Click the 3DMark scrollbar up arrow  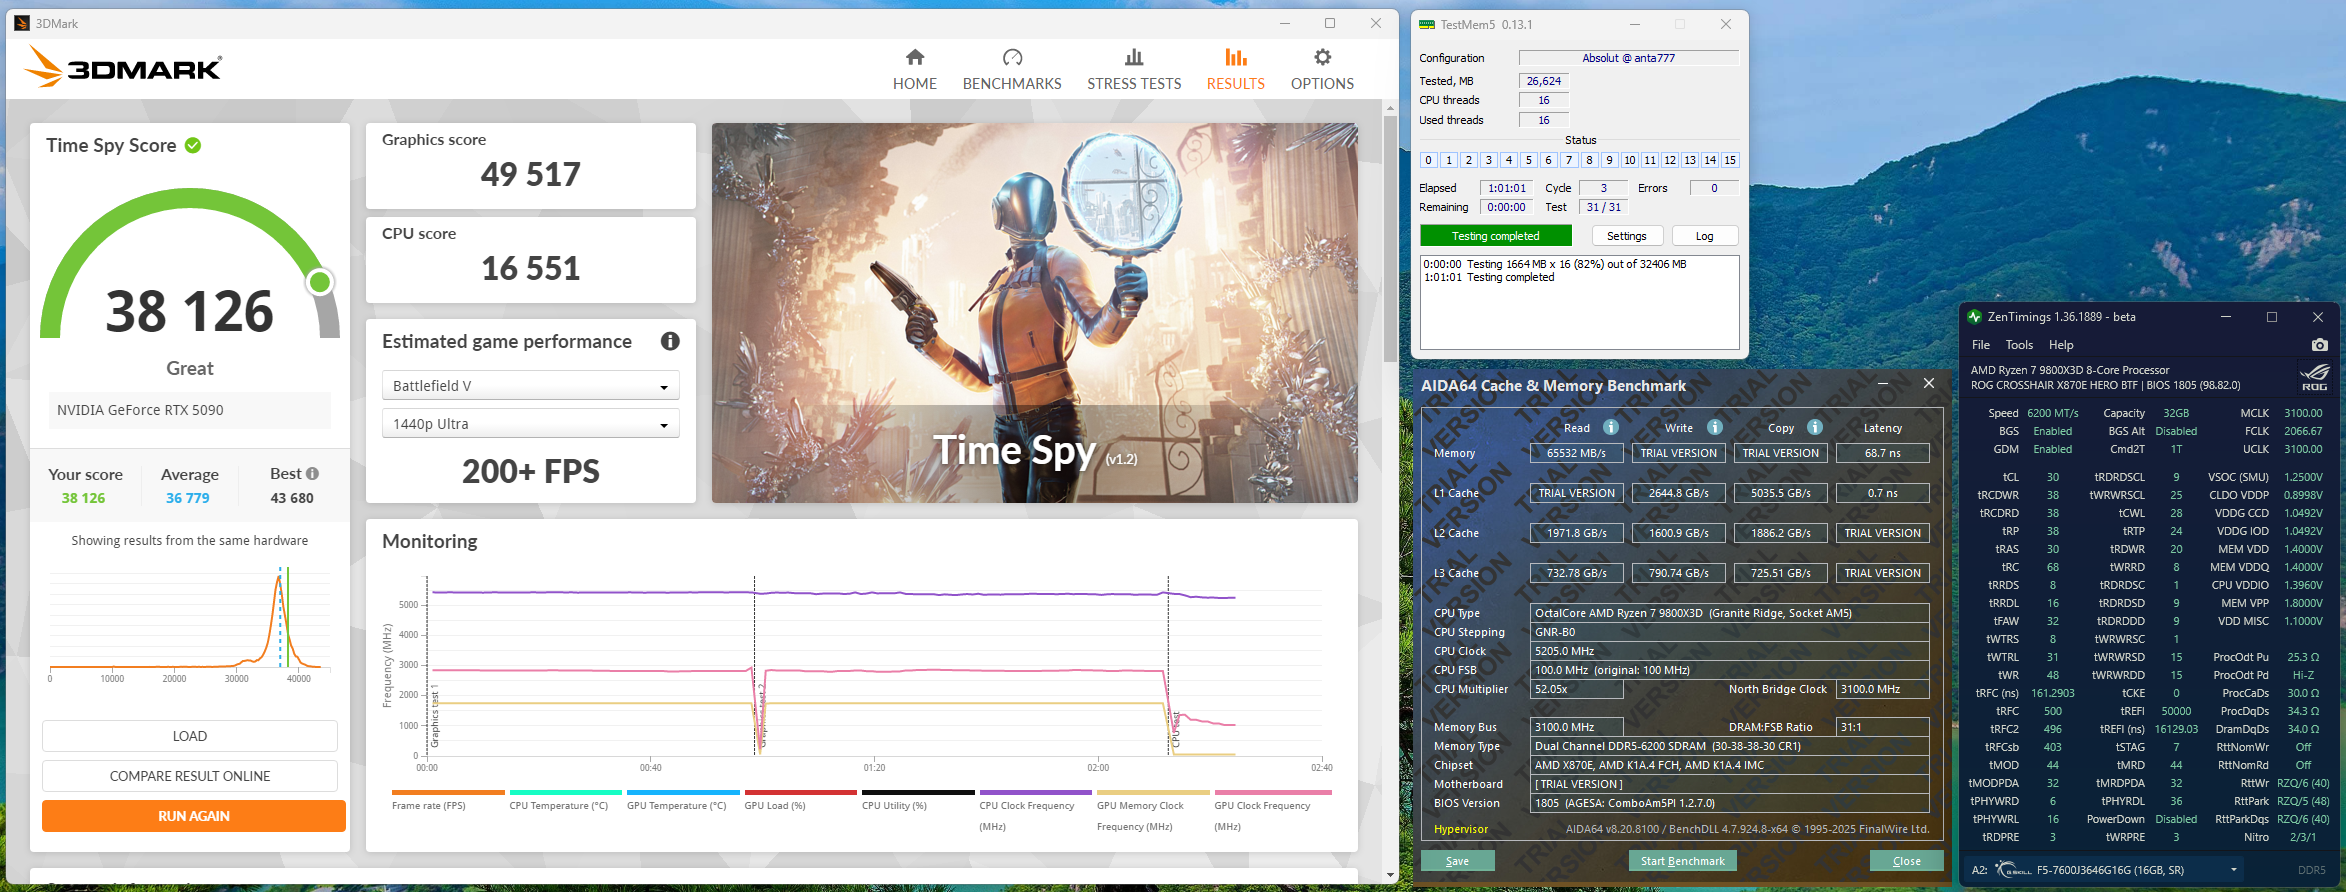coord(1390,107)
